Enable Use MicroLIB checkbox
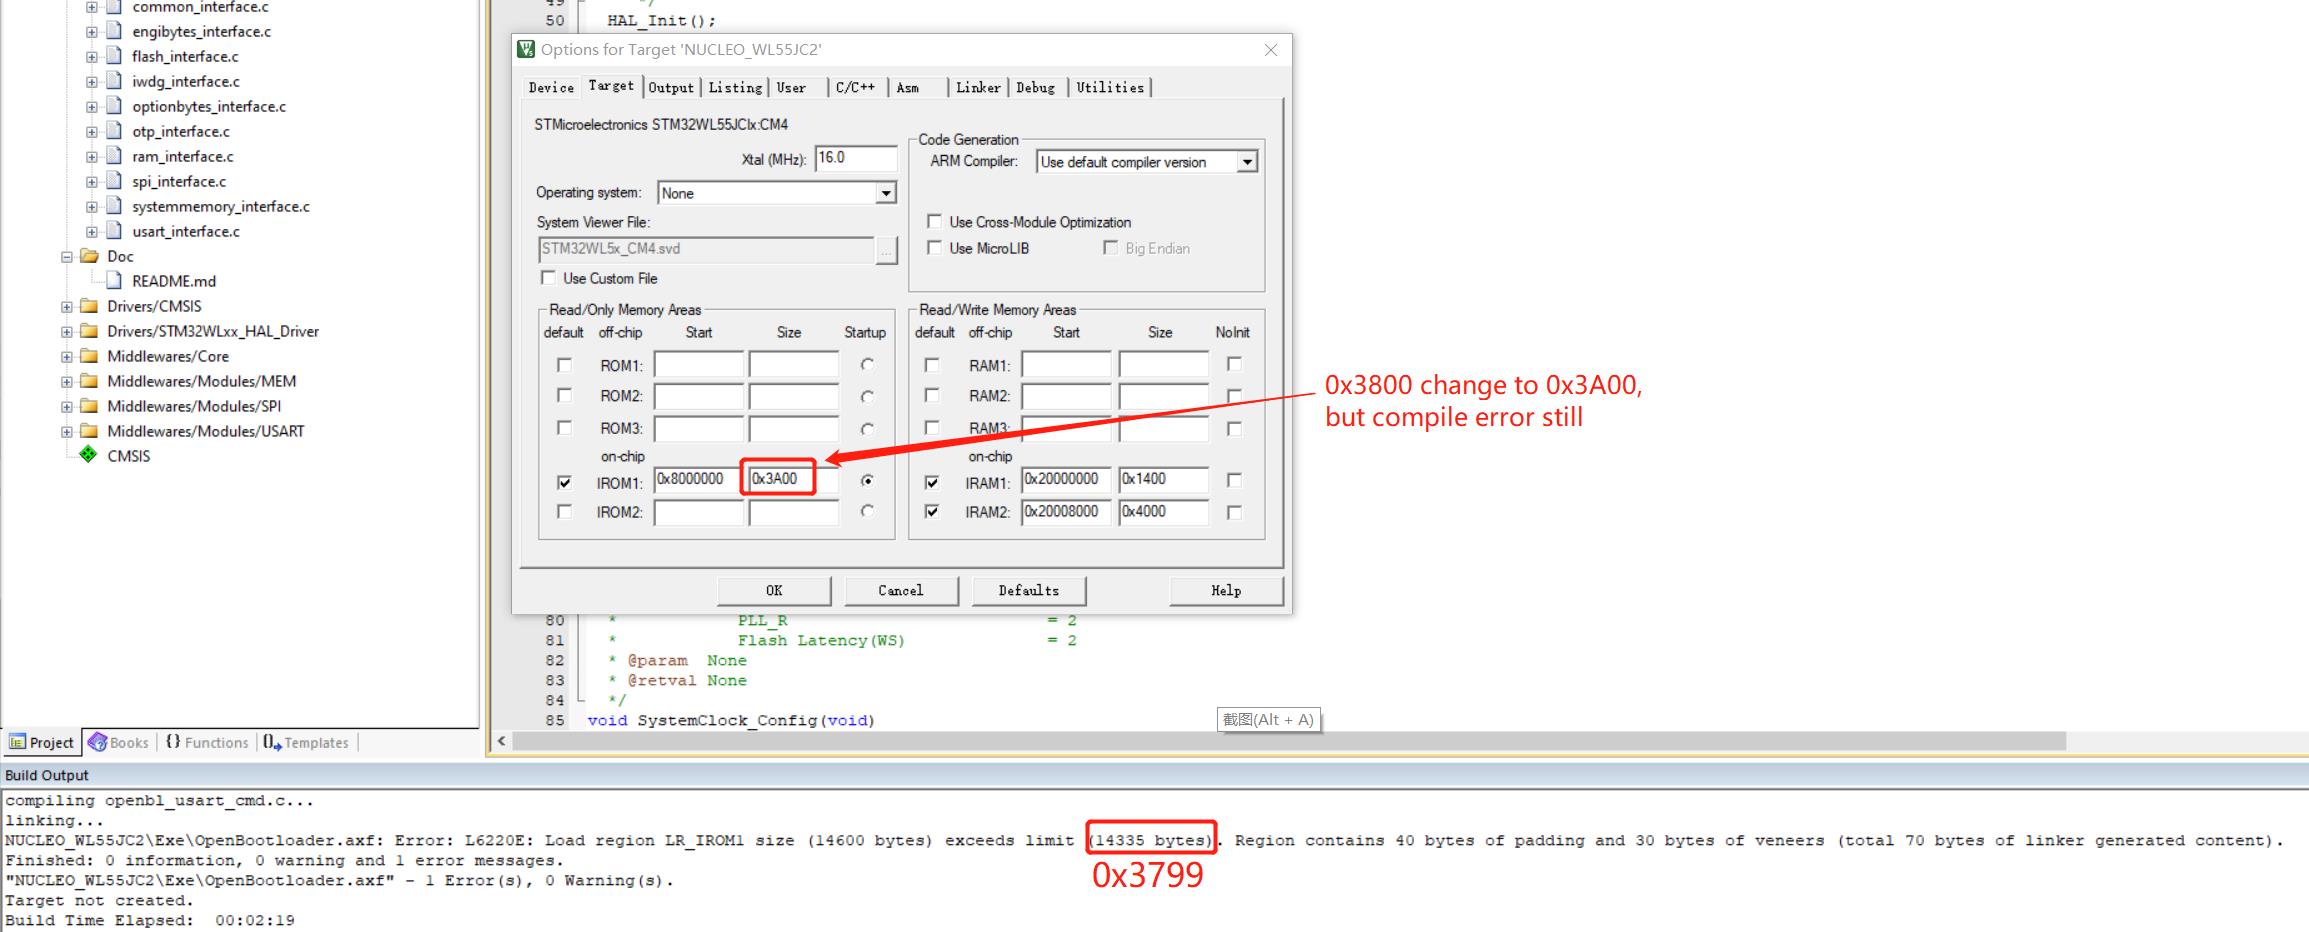The width and height of the screenshot is (2309, 932). (934, 248)
